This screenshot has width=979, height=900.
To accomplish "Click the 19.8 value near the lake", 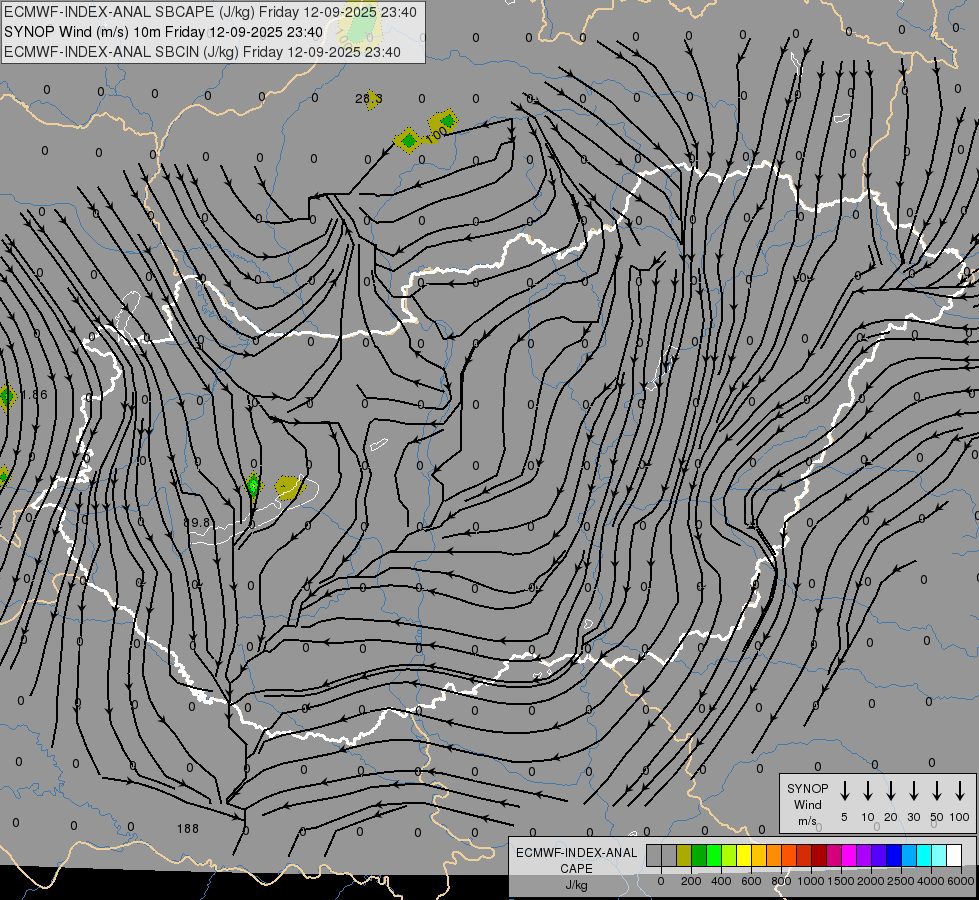I will pyautogui.click(x=197, y=522).
